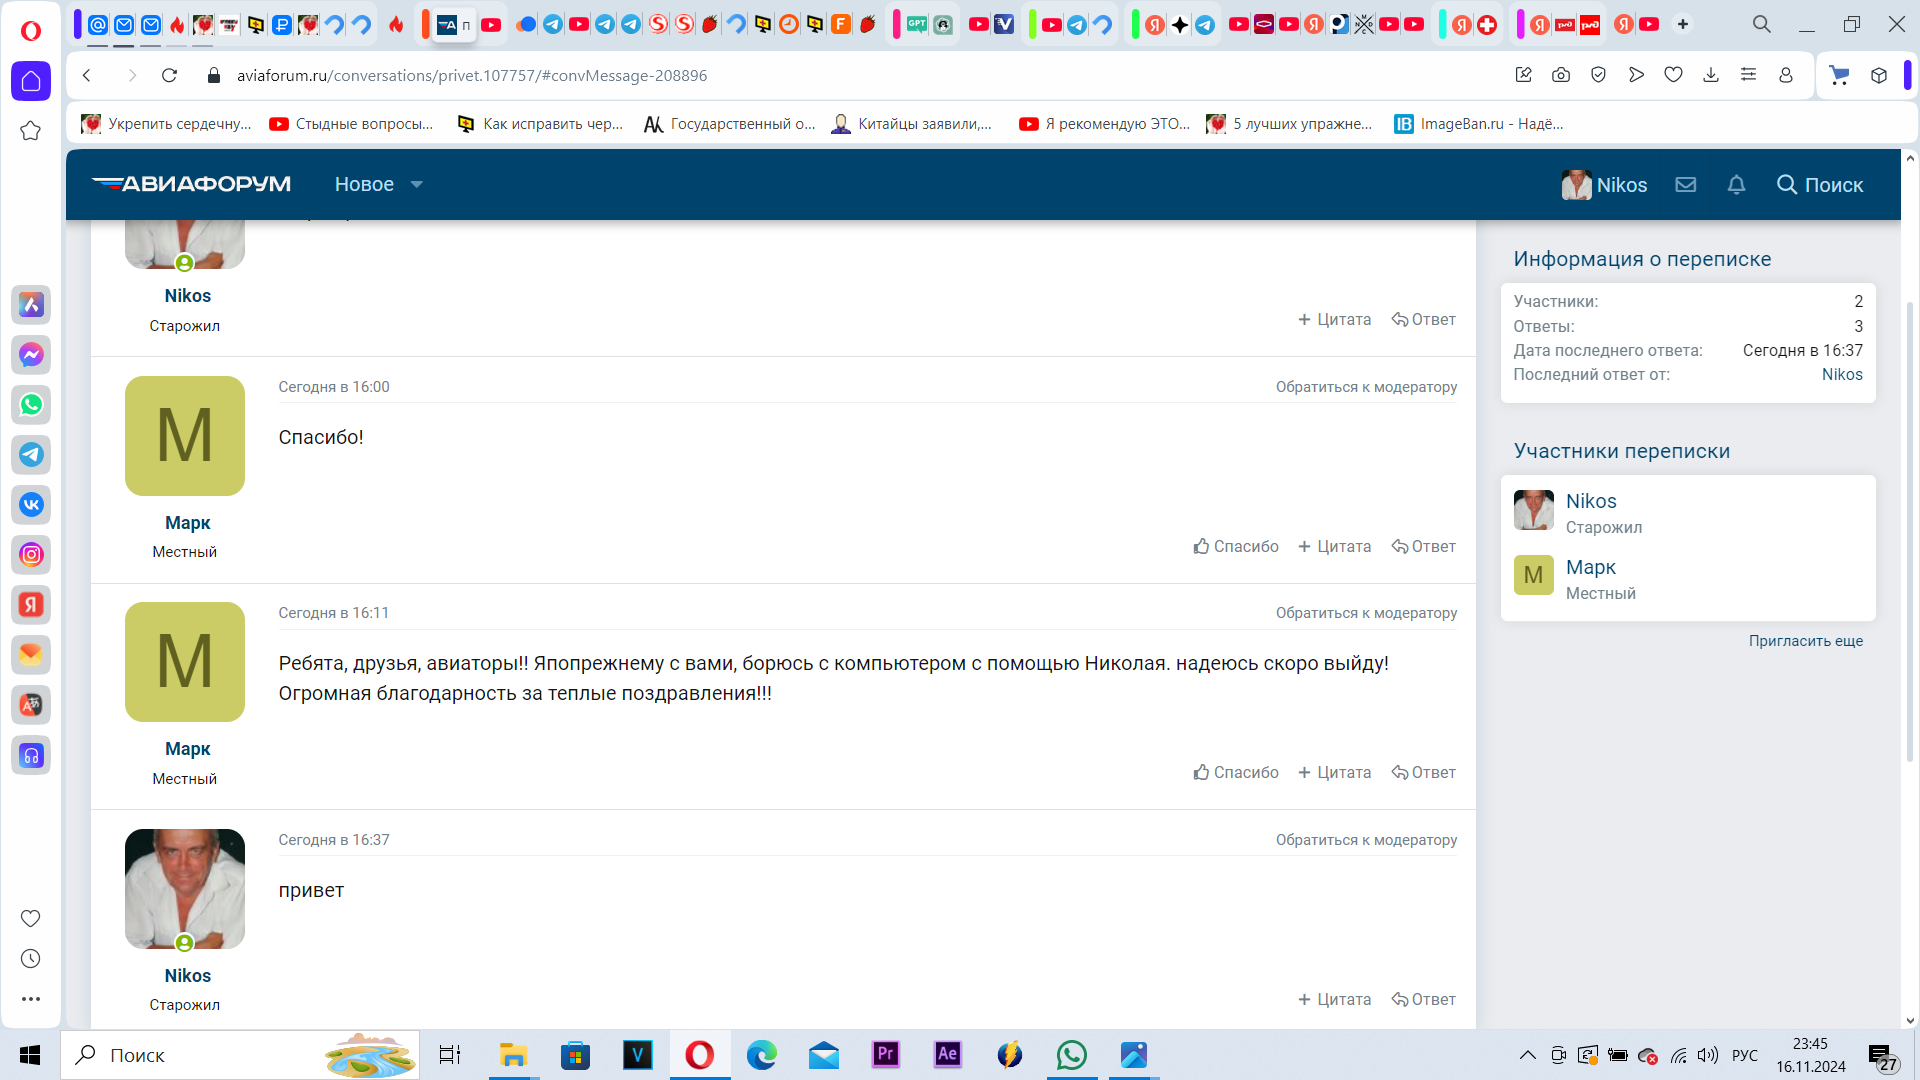Open the extensions cube icon
1920x1080 pixels.
tap(1879, 75)
